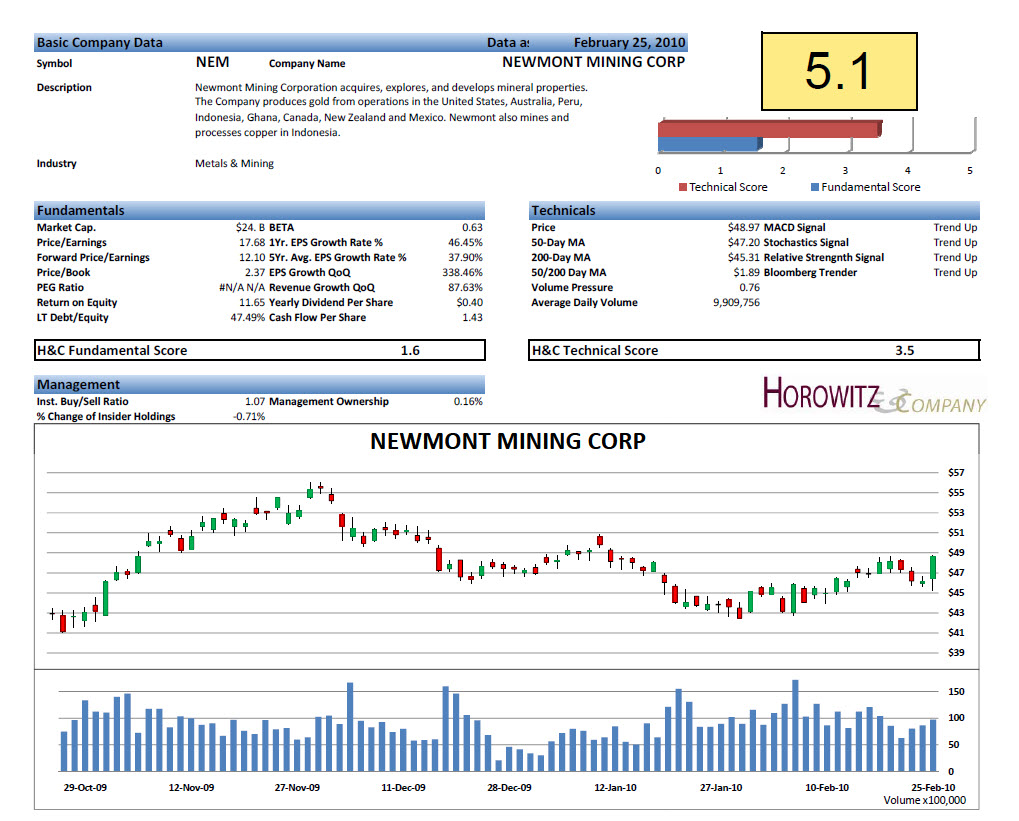
Task: Select the H&C Technical Score value 3.5
Action: click(x=905, y=350)
